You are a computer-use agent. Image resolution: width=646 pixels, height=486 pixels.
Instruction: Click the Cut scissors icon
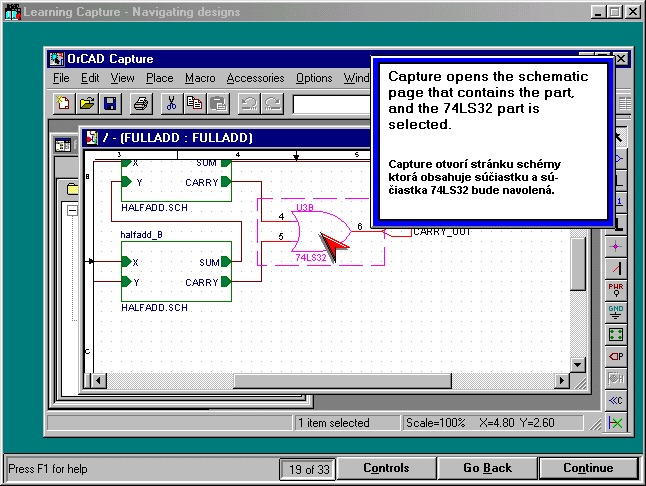pos(171,103)
